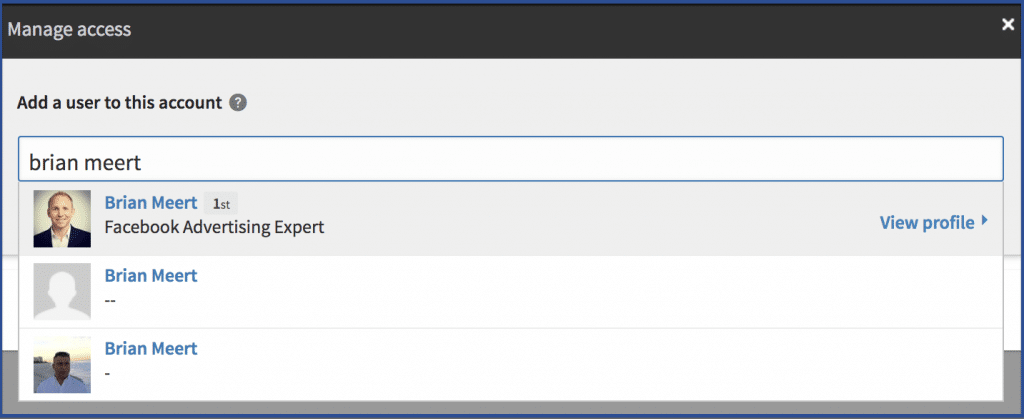1024x419 pixels.
Task: Close the Manage access dialog
Action: point(1008,25)
